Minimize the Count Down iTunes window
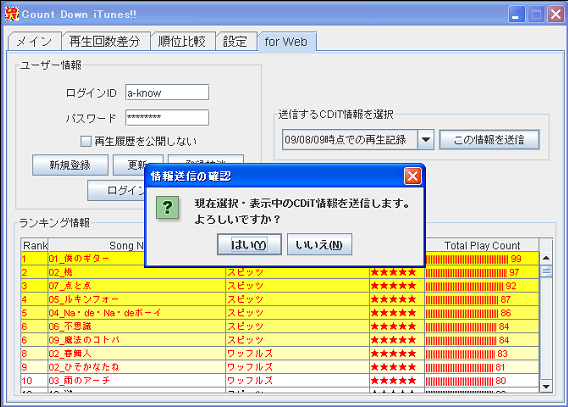 (x=517, y=14)
